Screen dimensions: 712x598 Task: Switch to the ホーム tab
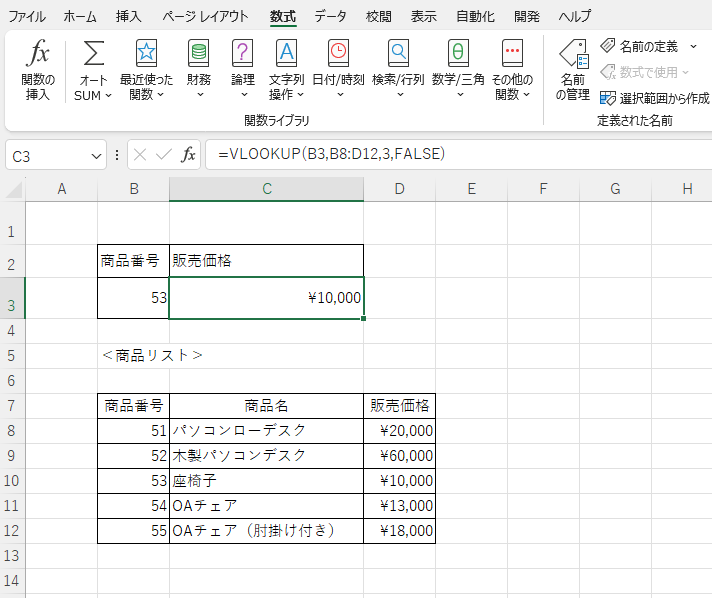point(80,17)
